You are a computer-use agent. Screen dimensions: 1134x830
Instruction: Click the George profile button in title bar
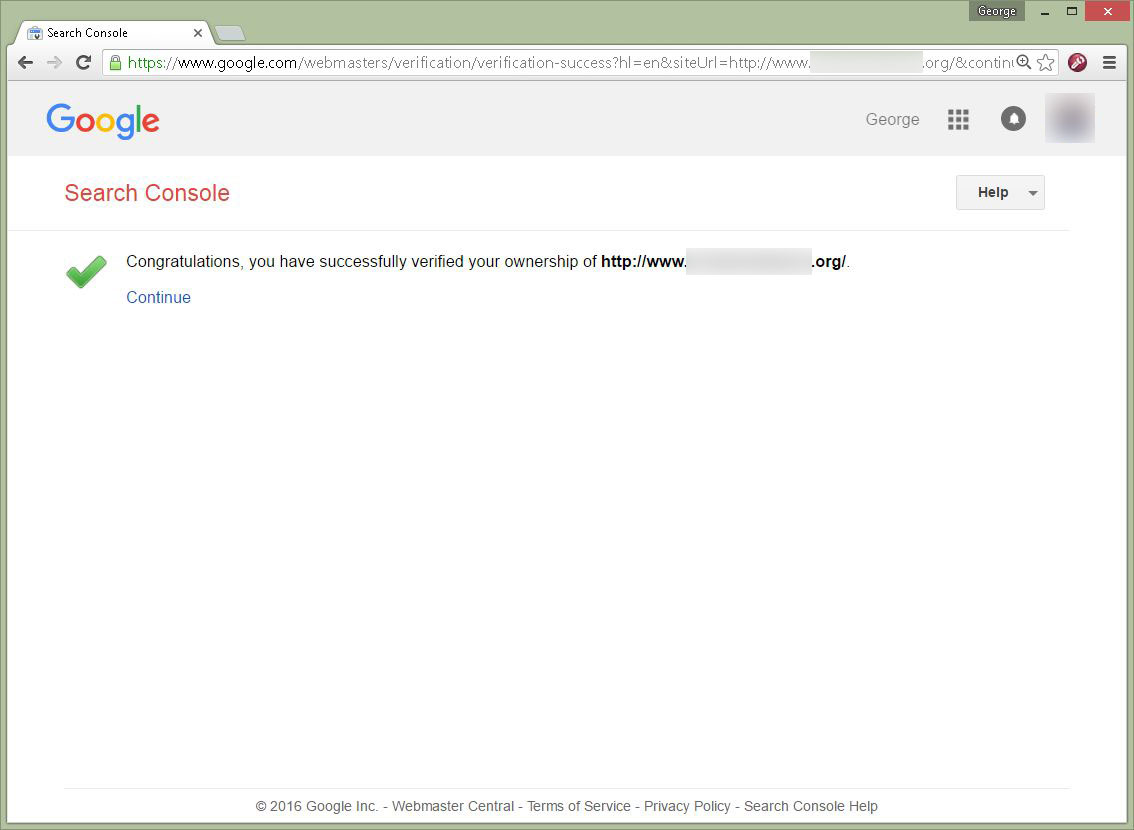tap(997, 11)
